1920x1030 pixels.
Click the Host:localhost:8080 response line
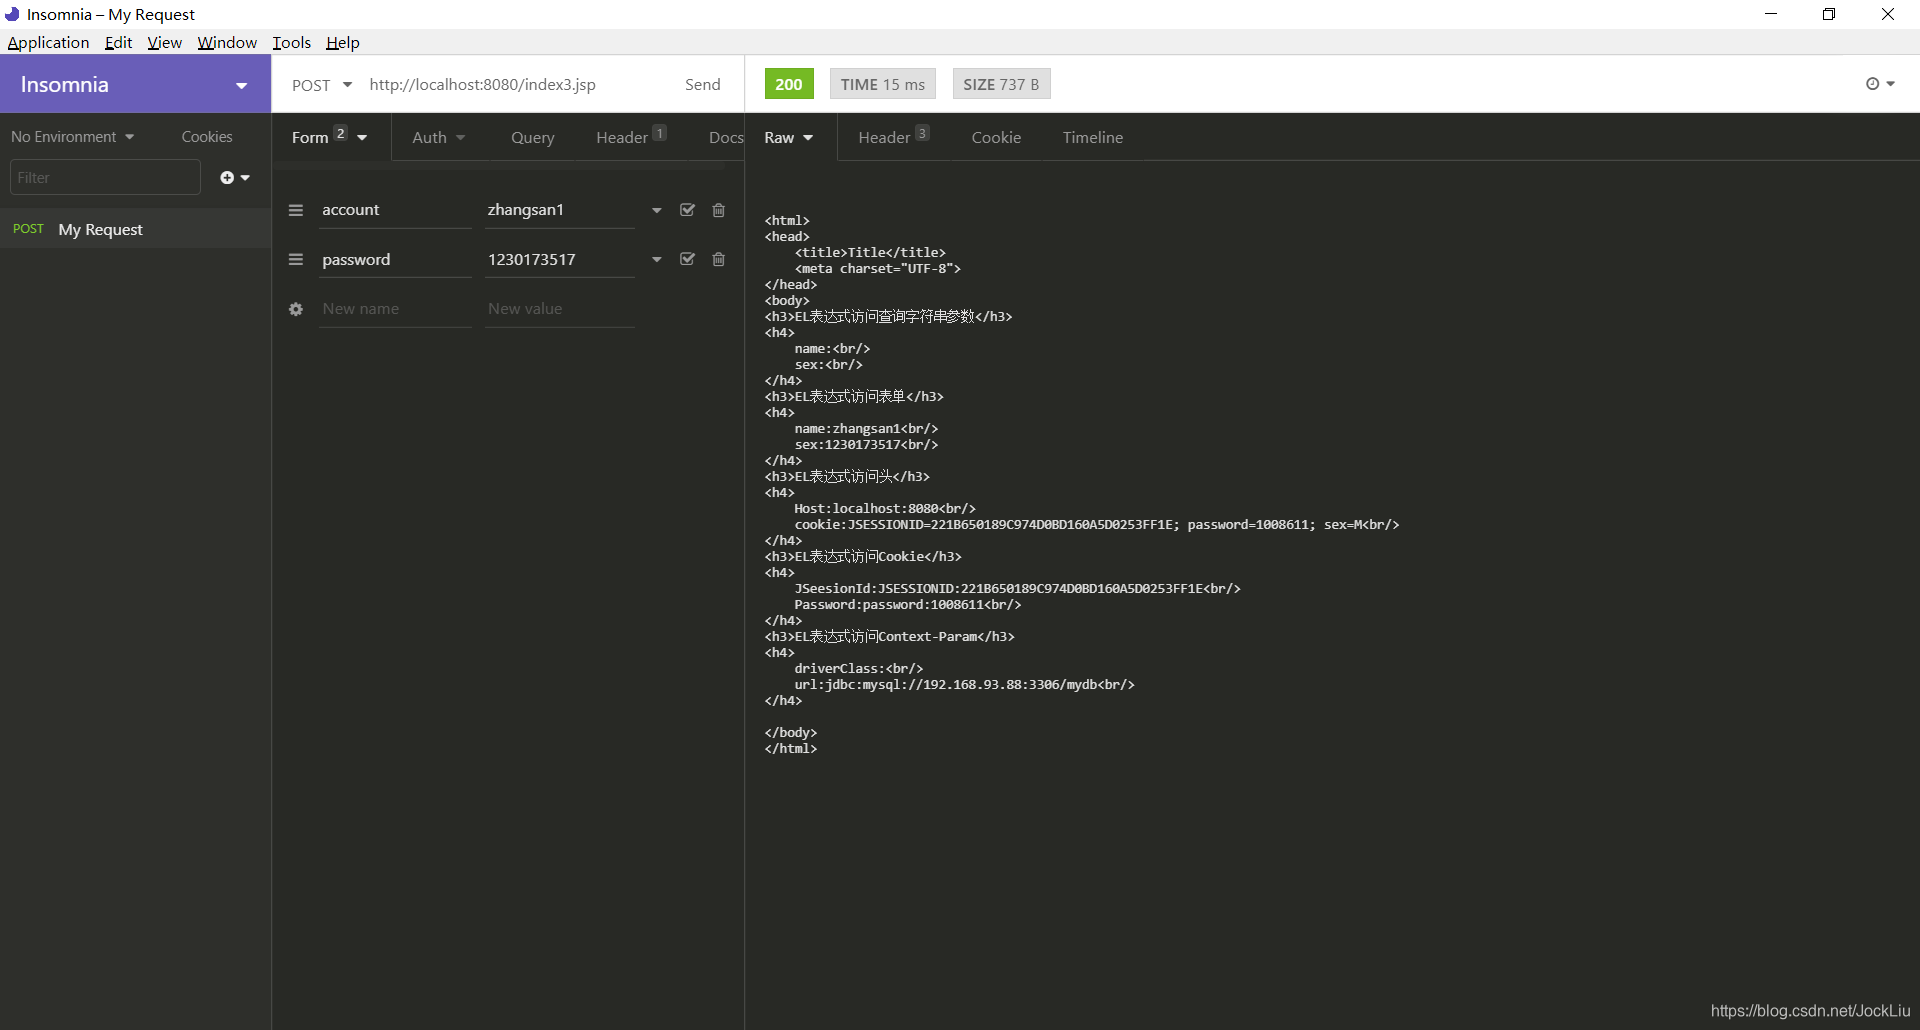(x=885, y=509)
